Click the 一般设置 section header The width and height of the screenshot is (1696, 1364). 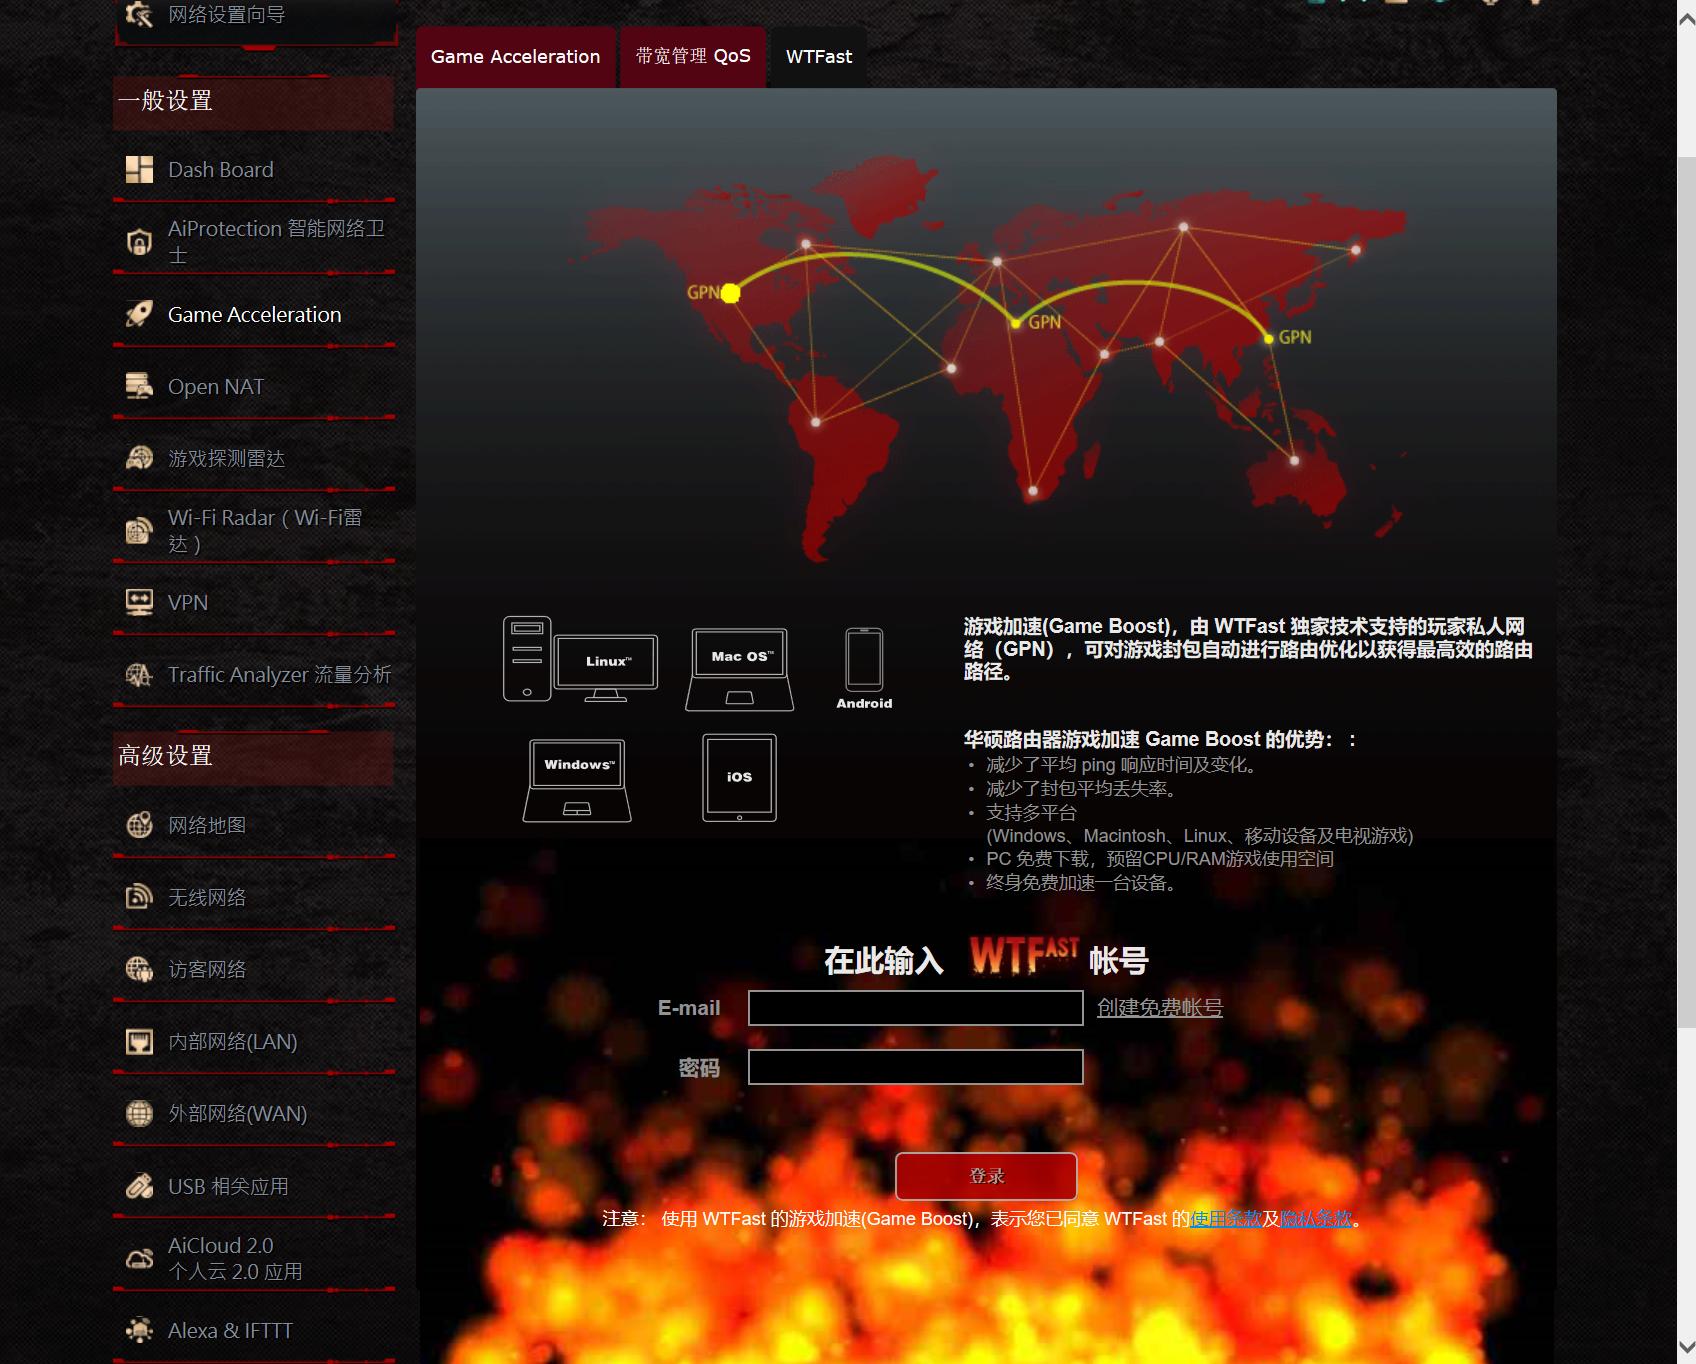pos(253,101)
